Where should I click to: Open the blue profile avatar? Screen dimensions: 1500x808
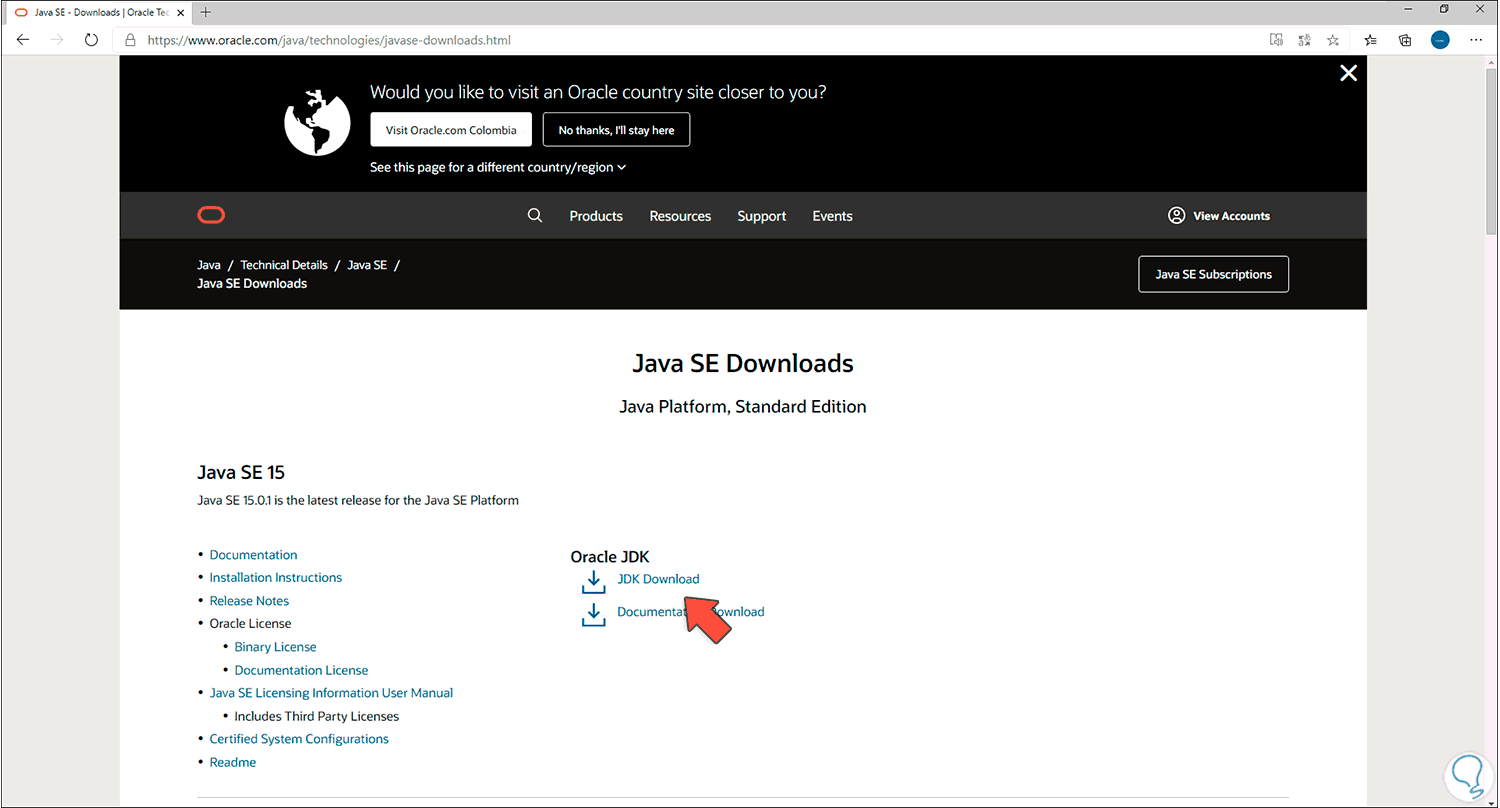pos(1440,40)
